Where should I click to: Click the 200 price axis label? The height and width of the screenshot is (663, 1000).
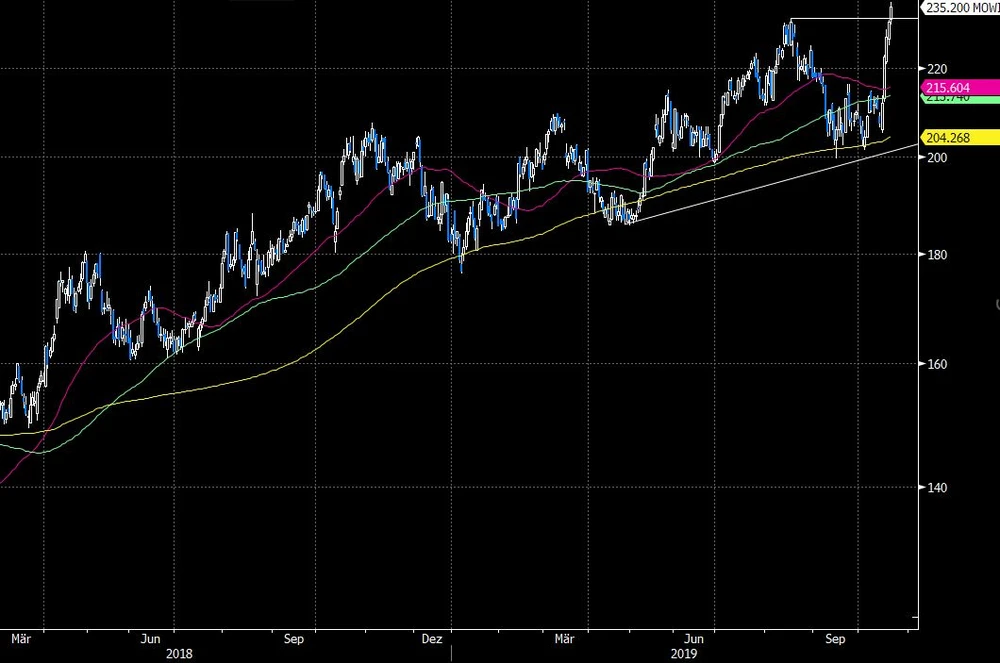(x=936, y=158)
